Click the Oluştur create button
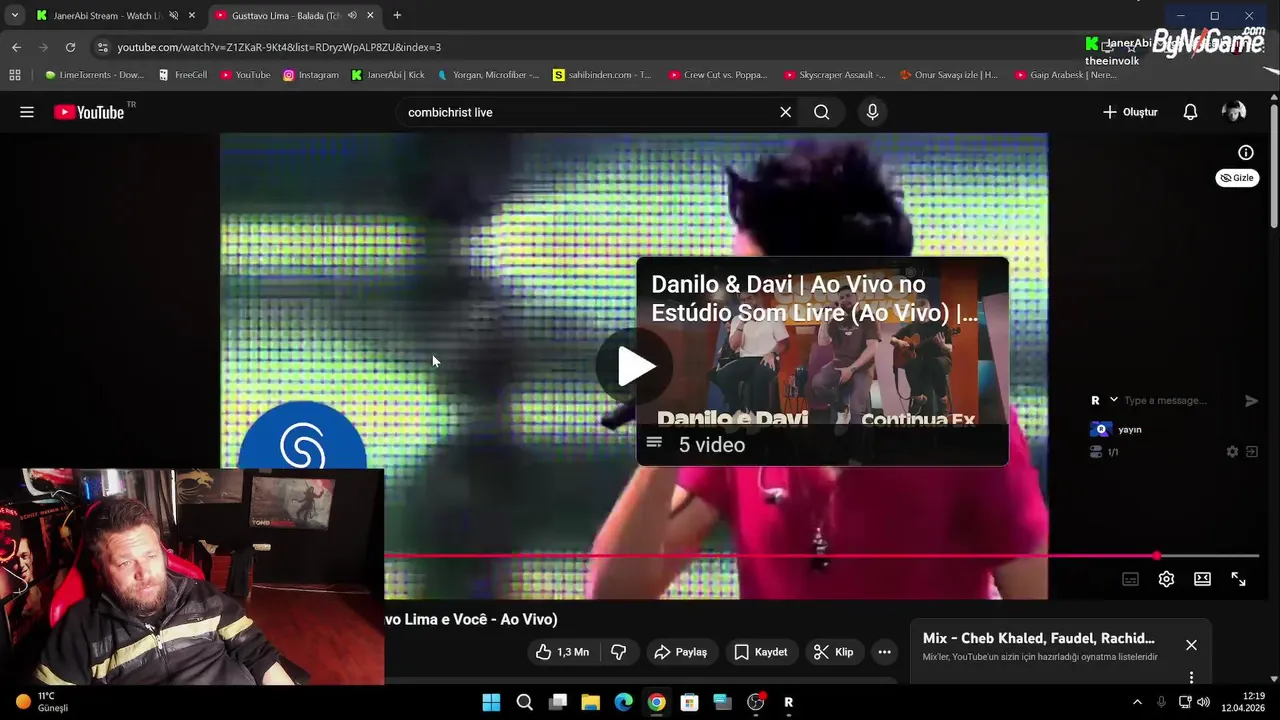 [1130, 112]
